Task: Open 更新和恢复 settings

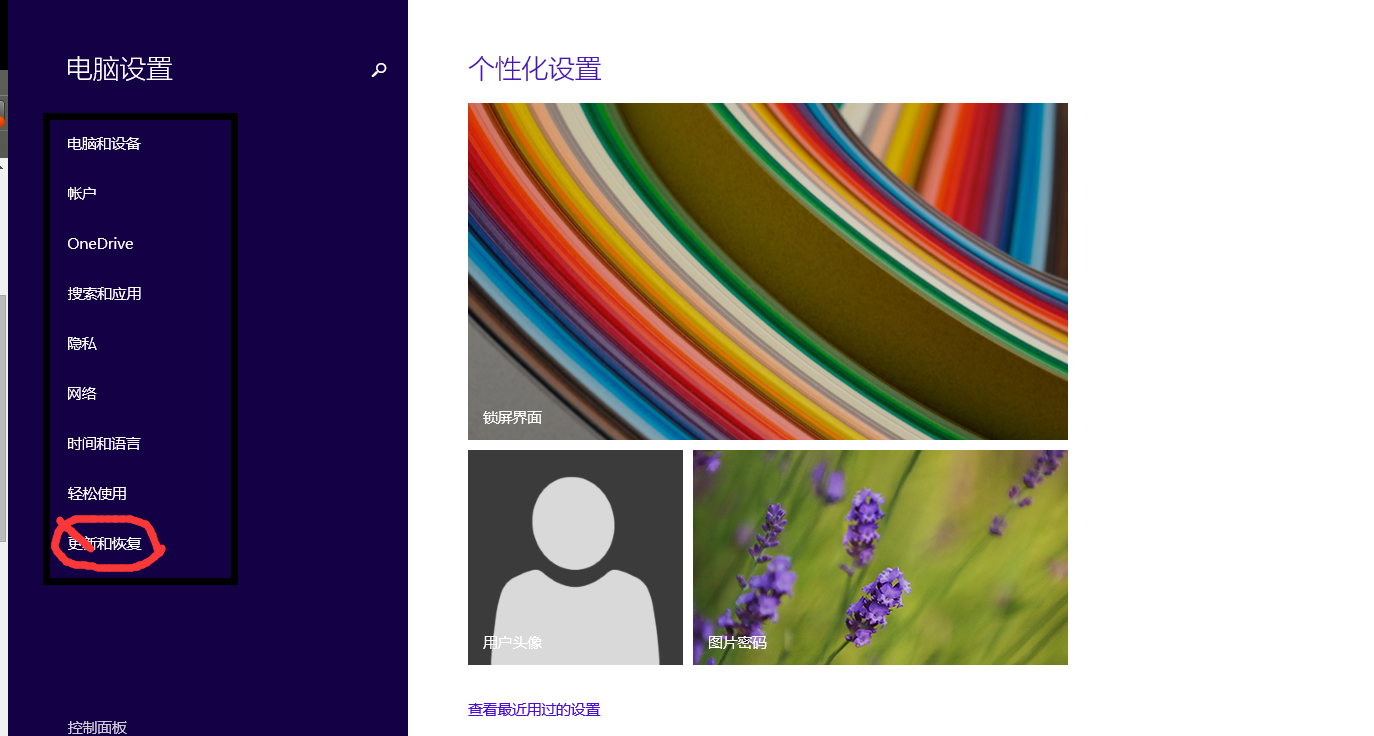Action: click(104, 544)
